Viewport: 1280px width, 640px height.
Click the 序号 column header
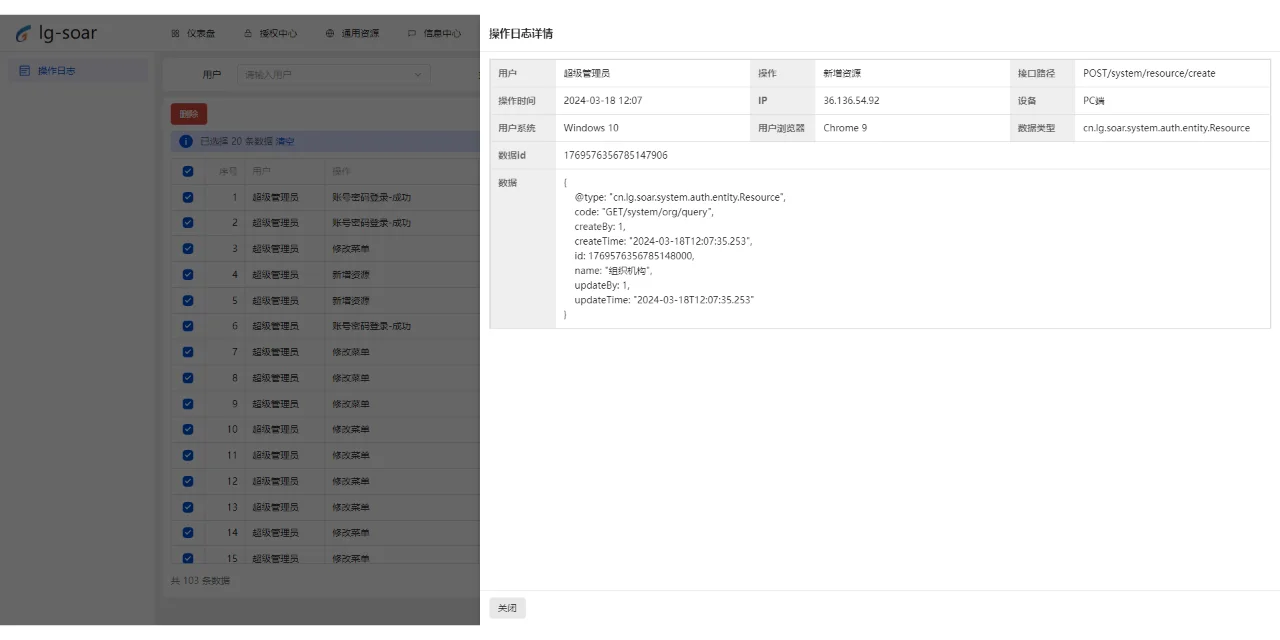228,171
